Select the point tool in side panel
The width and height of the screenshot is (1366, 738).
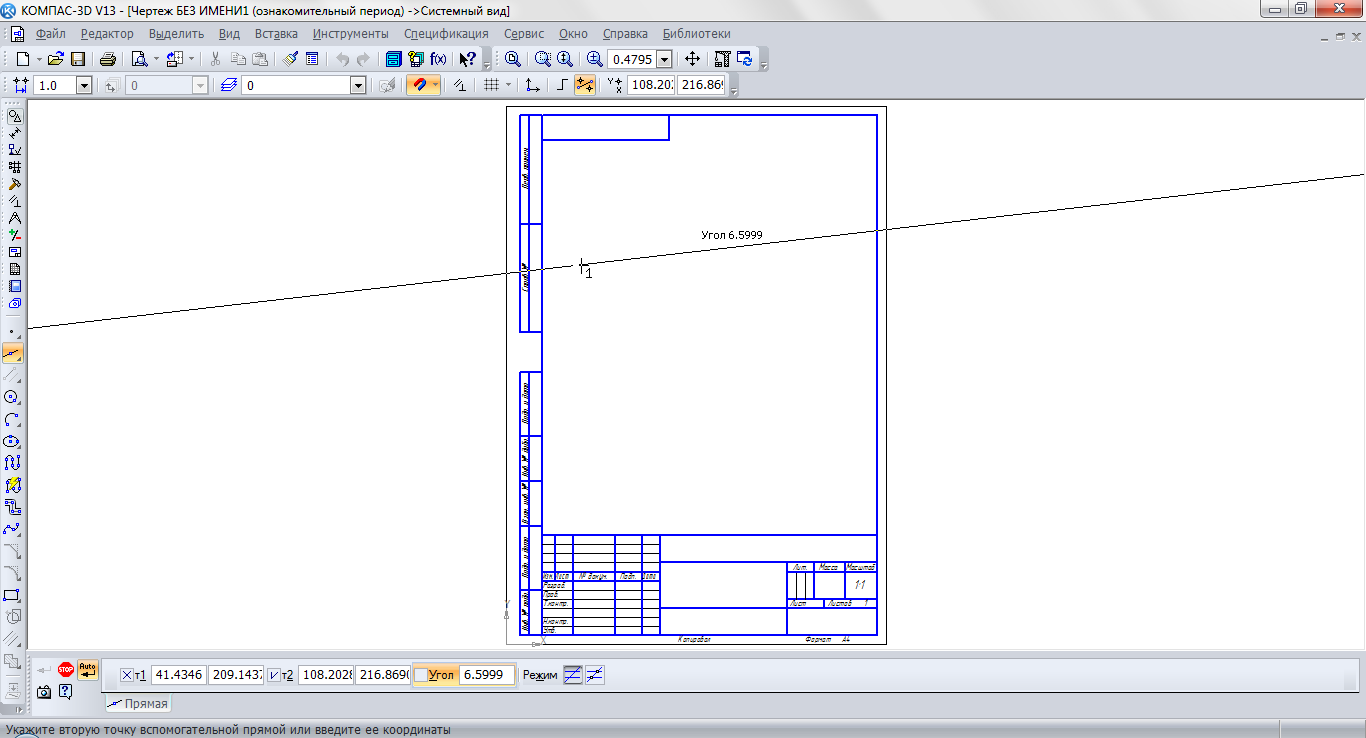pyautogui.click(x=13, y=331)
